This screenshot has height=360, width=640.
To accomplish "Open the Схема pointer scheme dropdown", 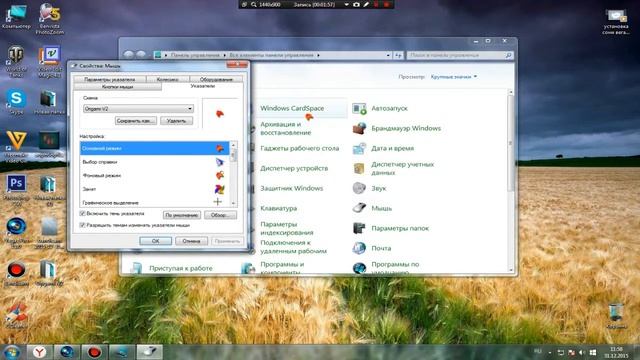I will point(138,109).
